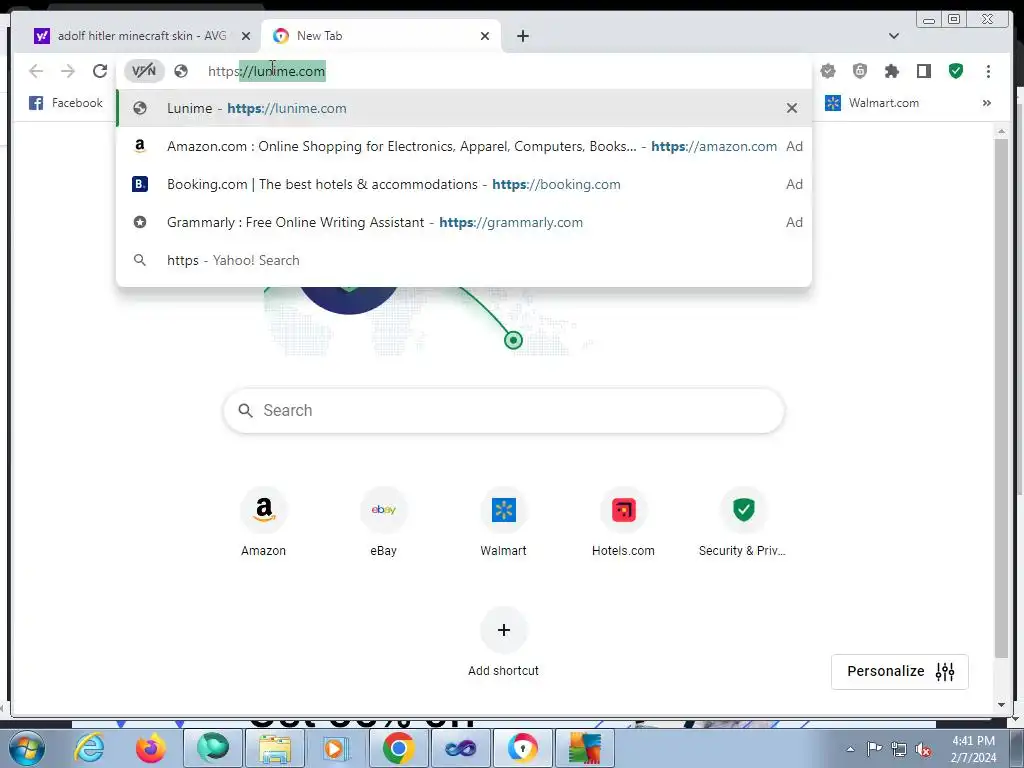1024x768 pixels.
Task: Go back with the back arrow
Action: (36, 71)
